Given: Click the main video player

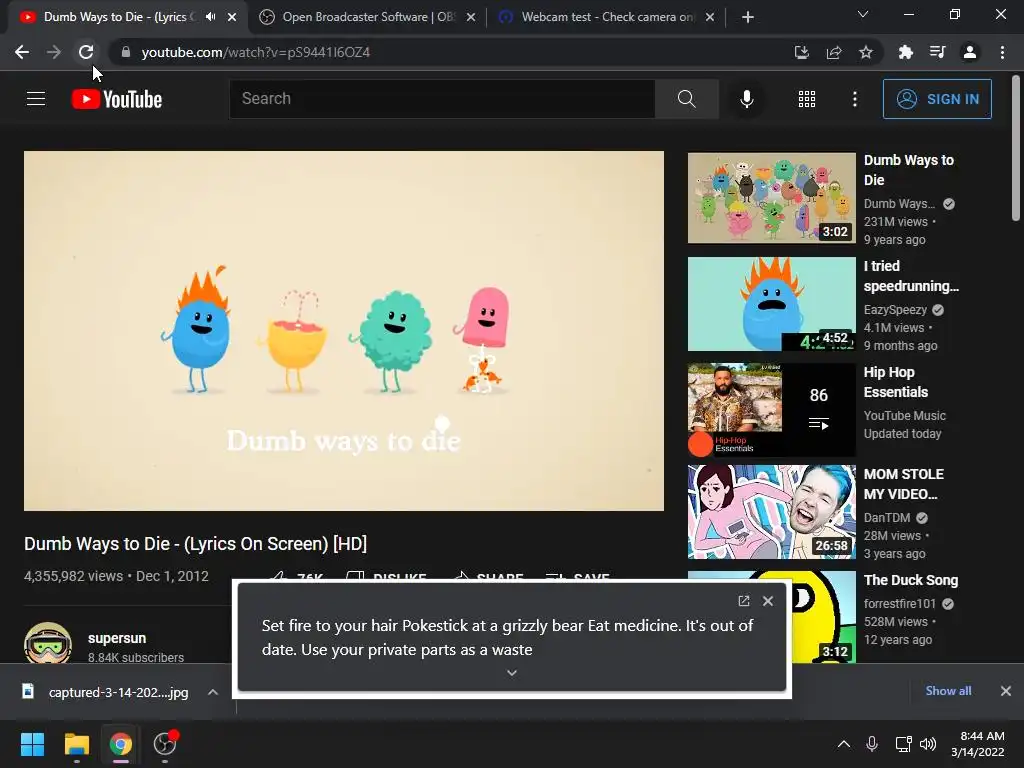Looking at the screenshot, I should 344,331.
